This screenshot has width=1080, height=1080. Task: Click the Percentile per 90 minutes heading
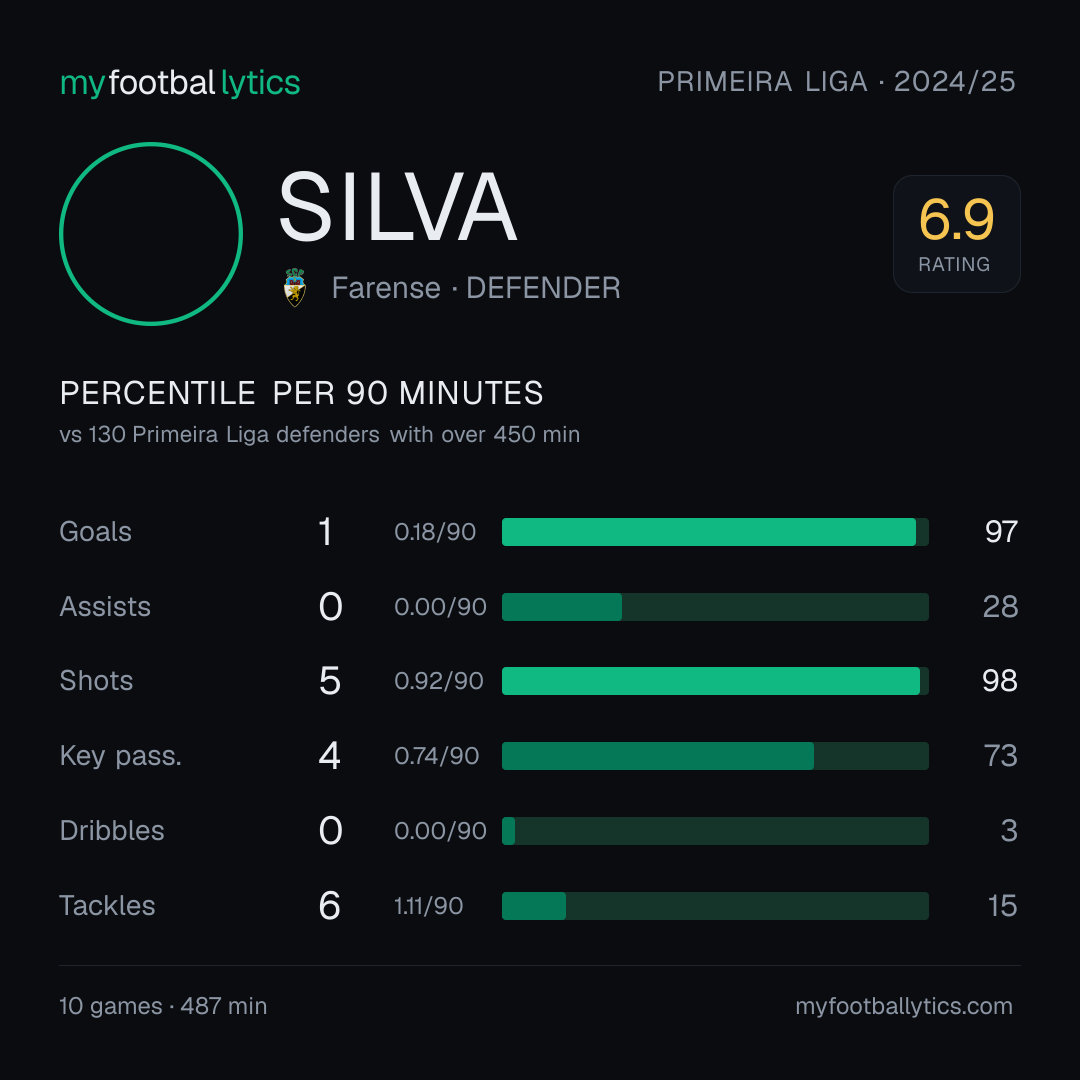pyautogui.click(x=301, y=393)
